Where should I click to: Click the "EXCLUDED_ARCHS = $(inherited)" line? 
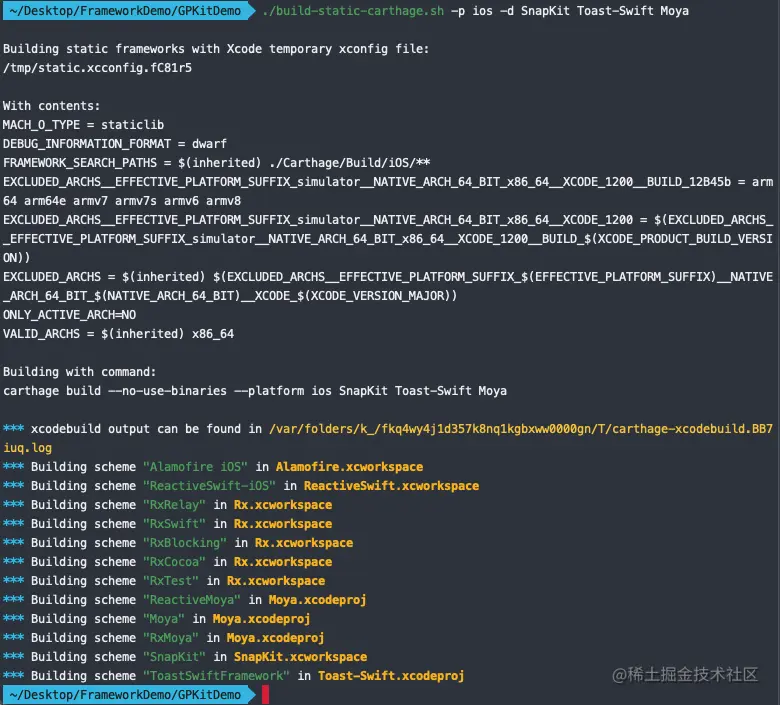(388, 286)
